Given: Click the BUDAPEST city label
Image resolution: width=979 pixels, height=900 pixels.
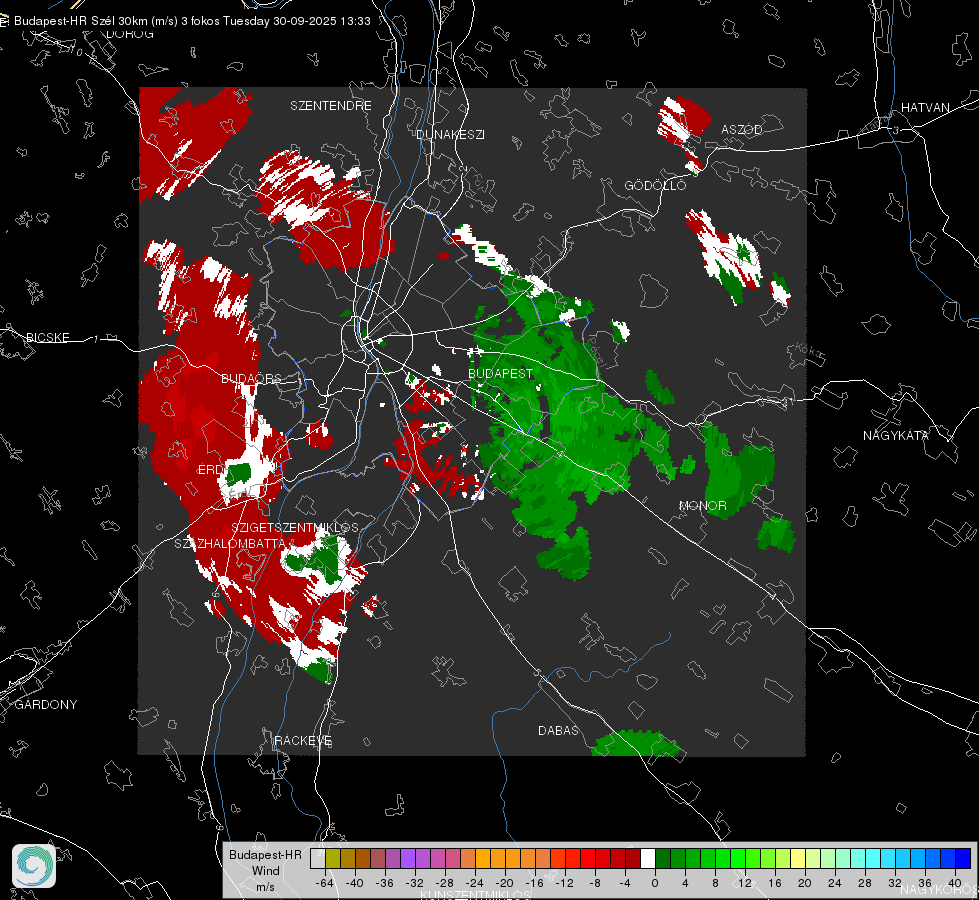Looking at the screenshot, I should [501, 373].
